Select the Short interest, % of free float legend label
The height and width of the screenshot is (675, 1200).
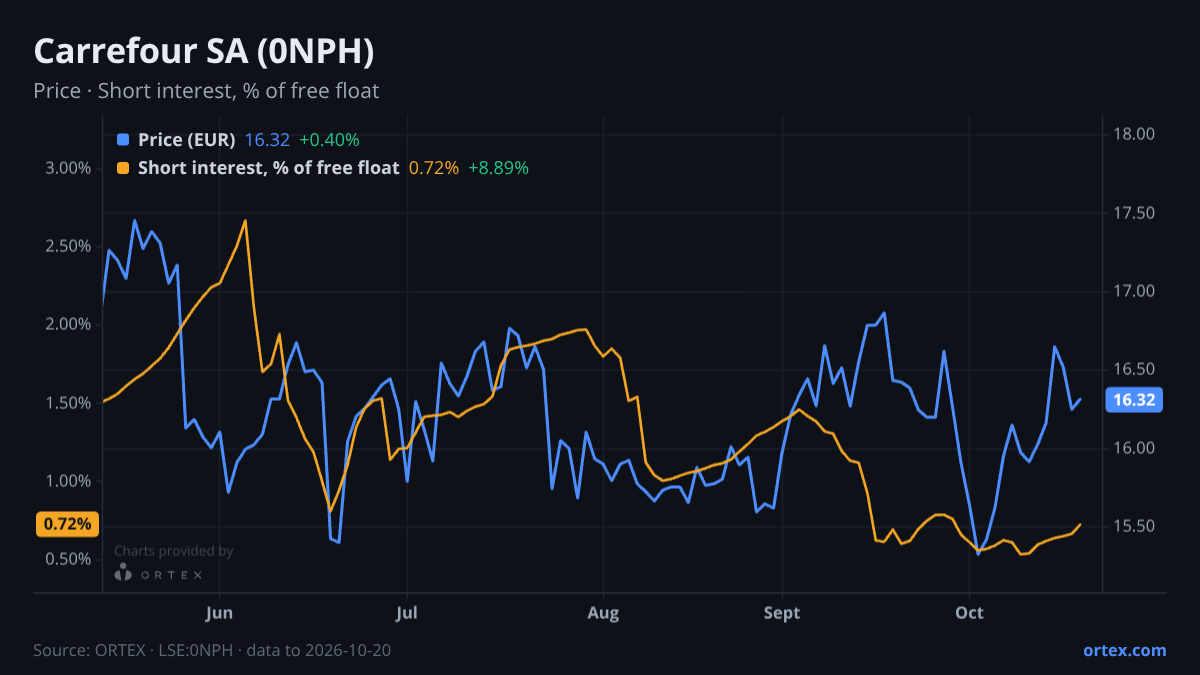[x=269, y=168]
